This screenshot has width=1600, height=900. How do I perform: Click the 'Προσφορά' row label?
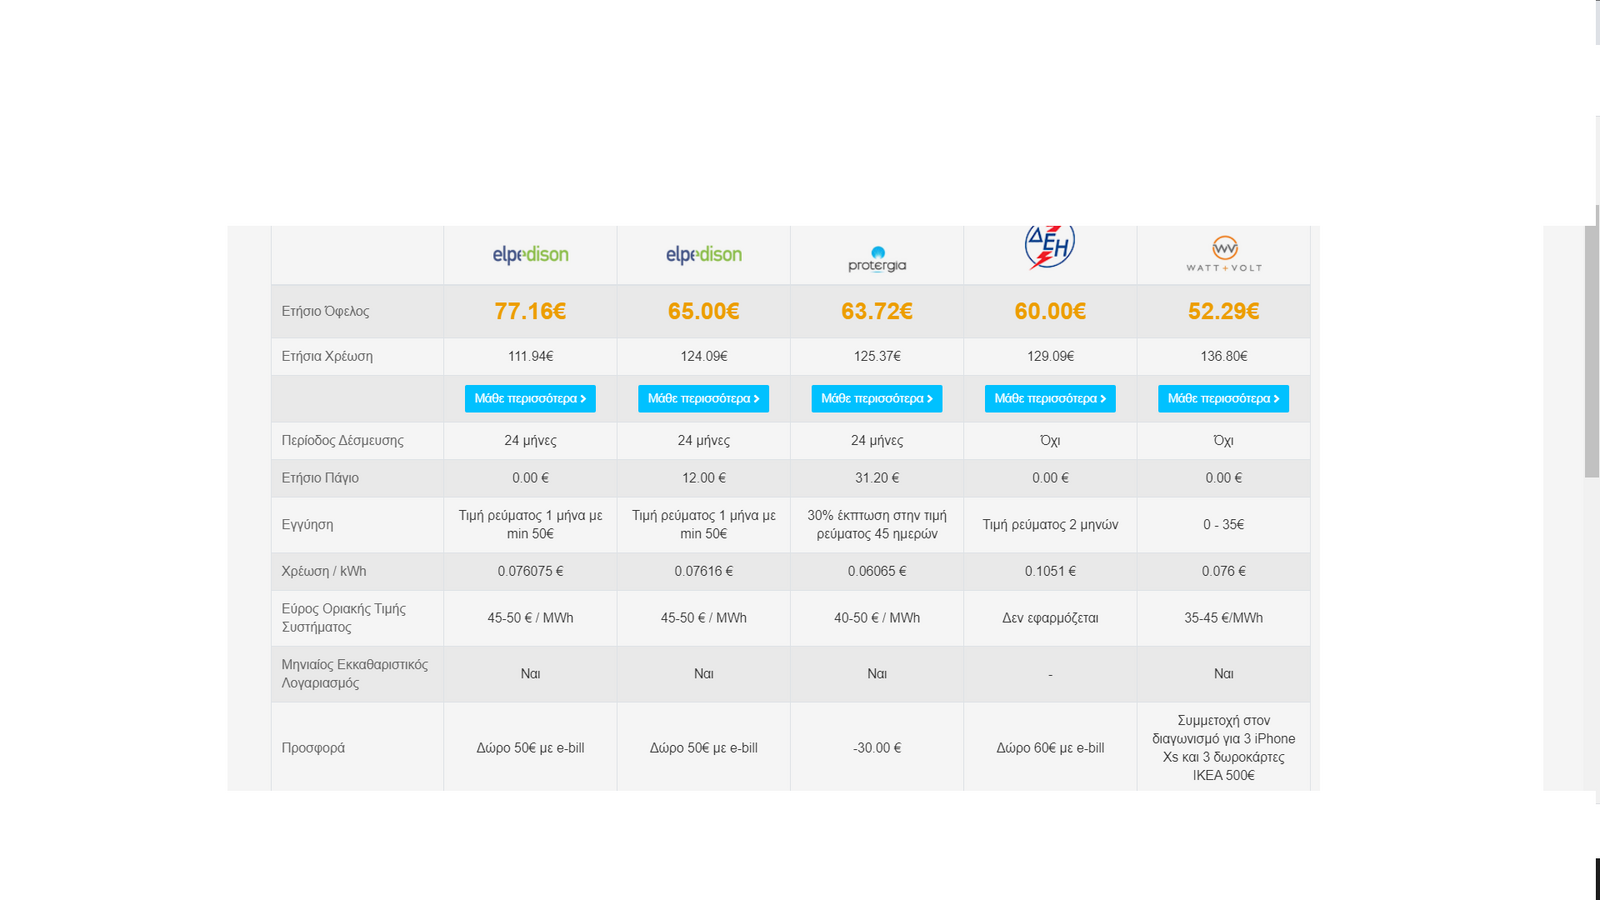tap(313, 747)
